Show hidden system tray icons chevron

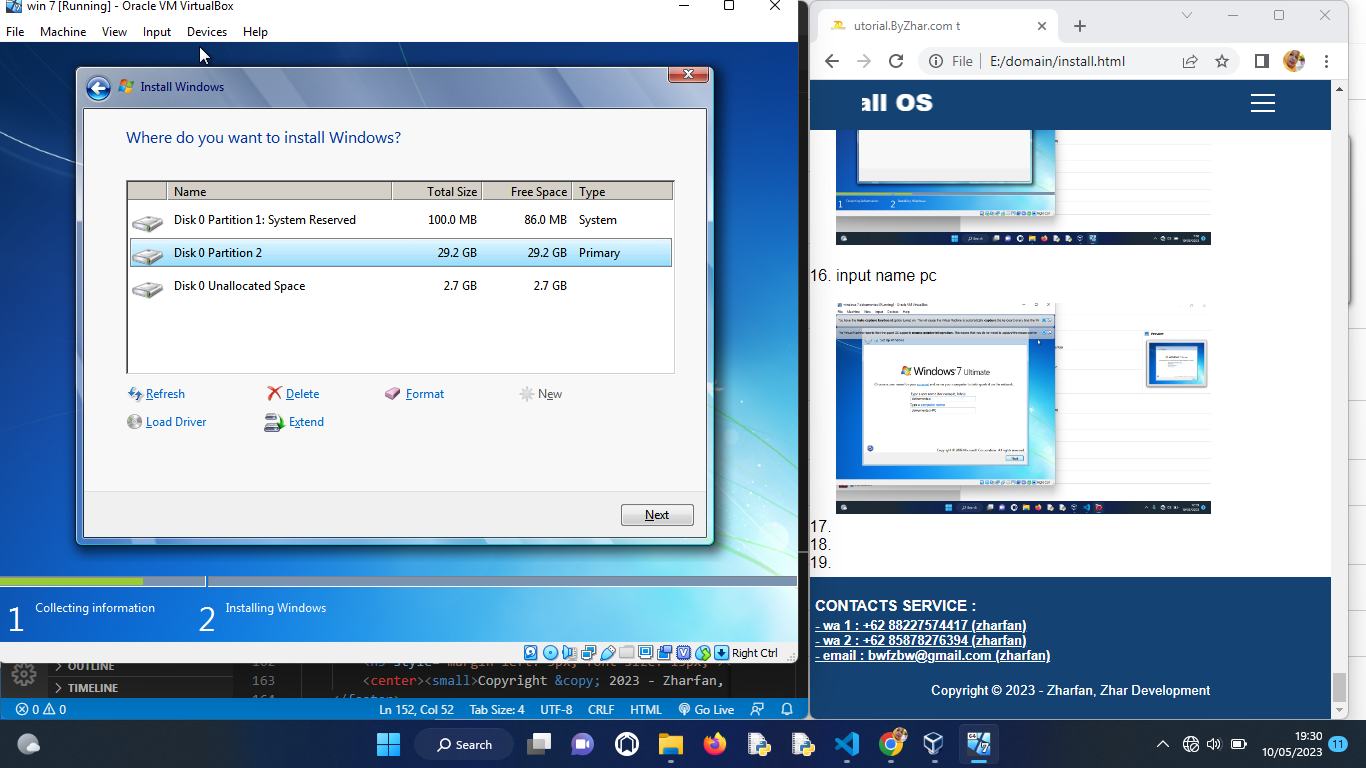[1162, 744]
